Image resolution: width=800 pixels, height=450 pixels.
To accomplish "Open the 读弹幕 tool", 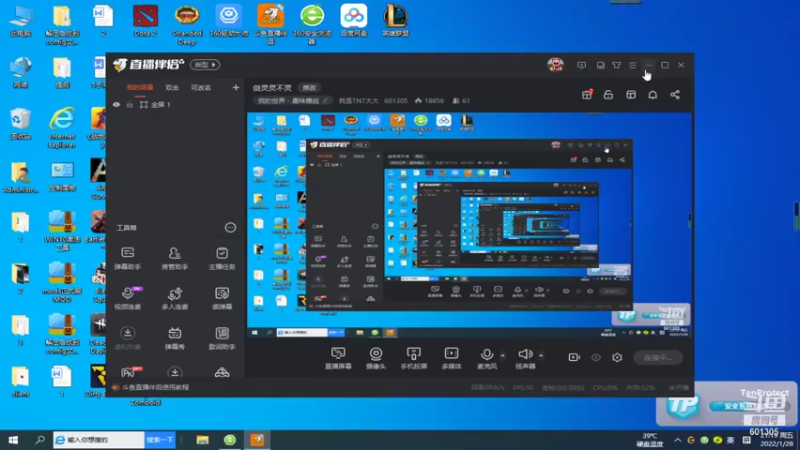I will [221, 298].
